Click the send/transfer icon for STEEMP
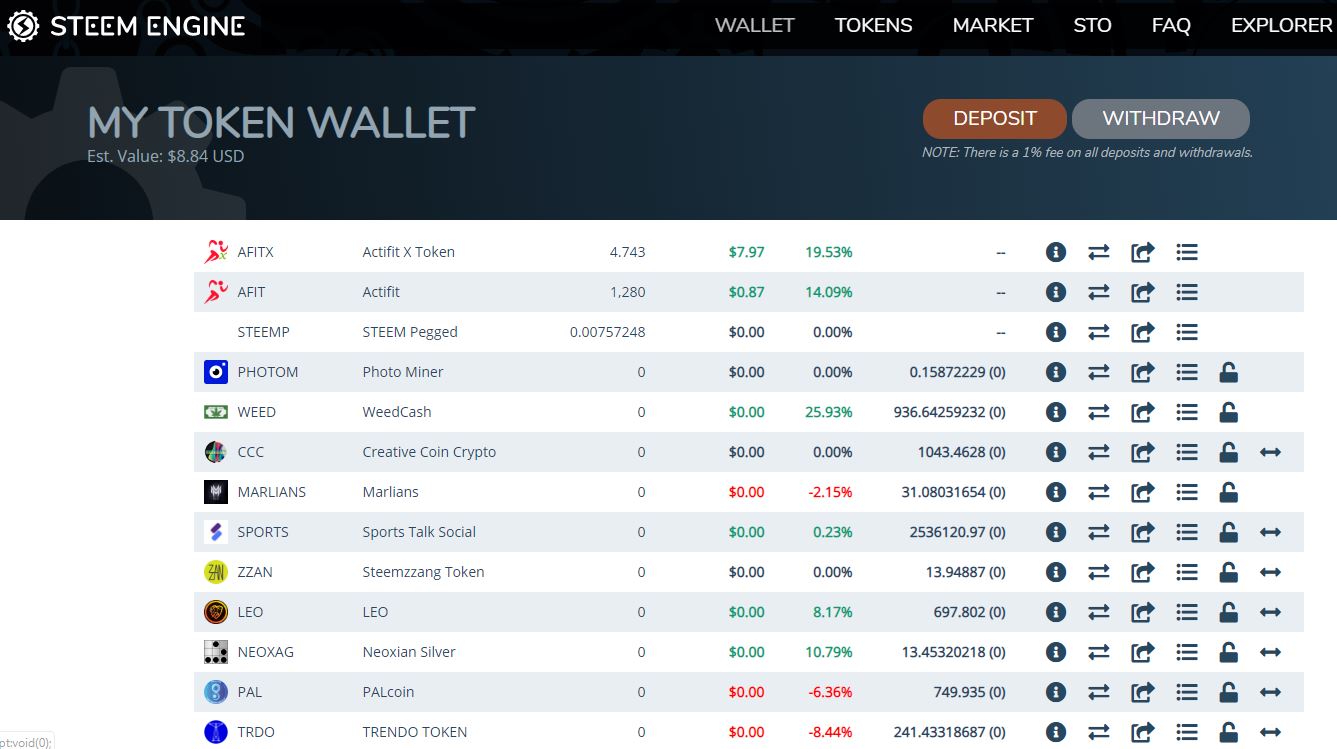 coord(1142,332)
